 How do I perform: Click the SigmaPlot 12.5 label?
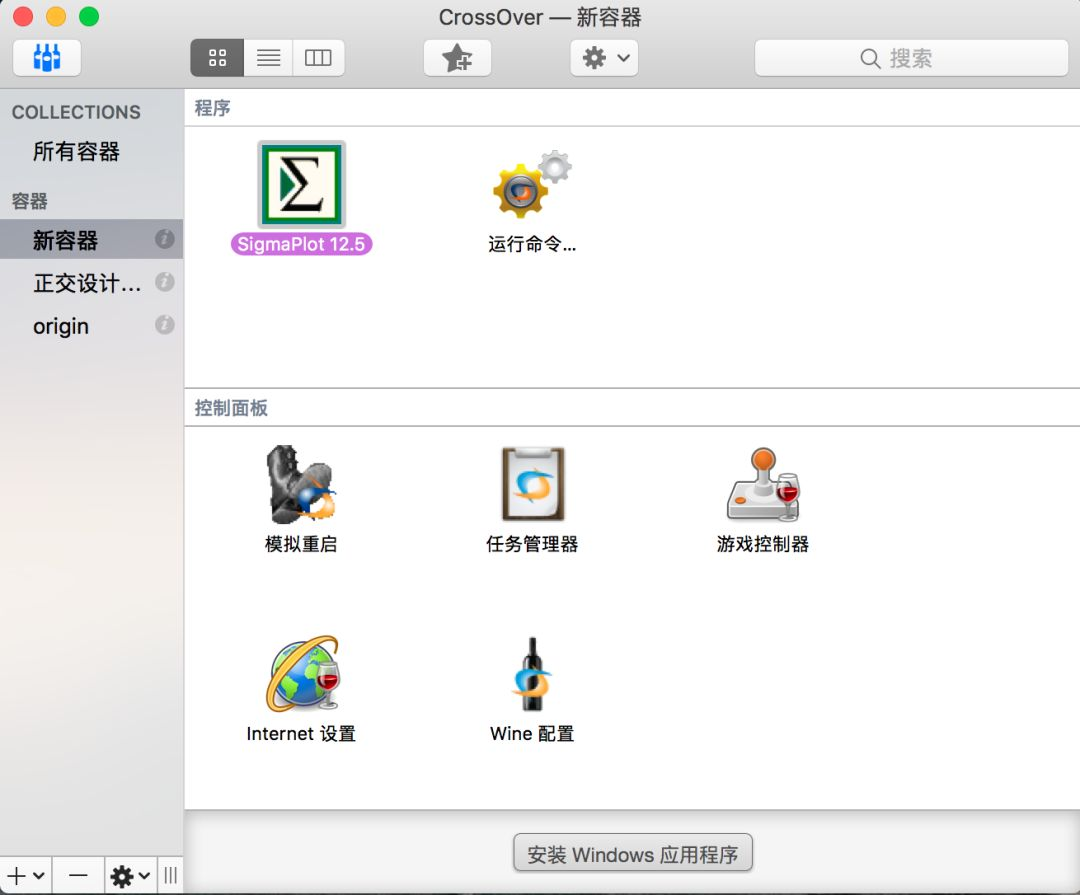coord(302,245)
